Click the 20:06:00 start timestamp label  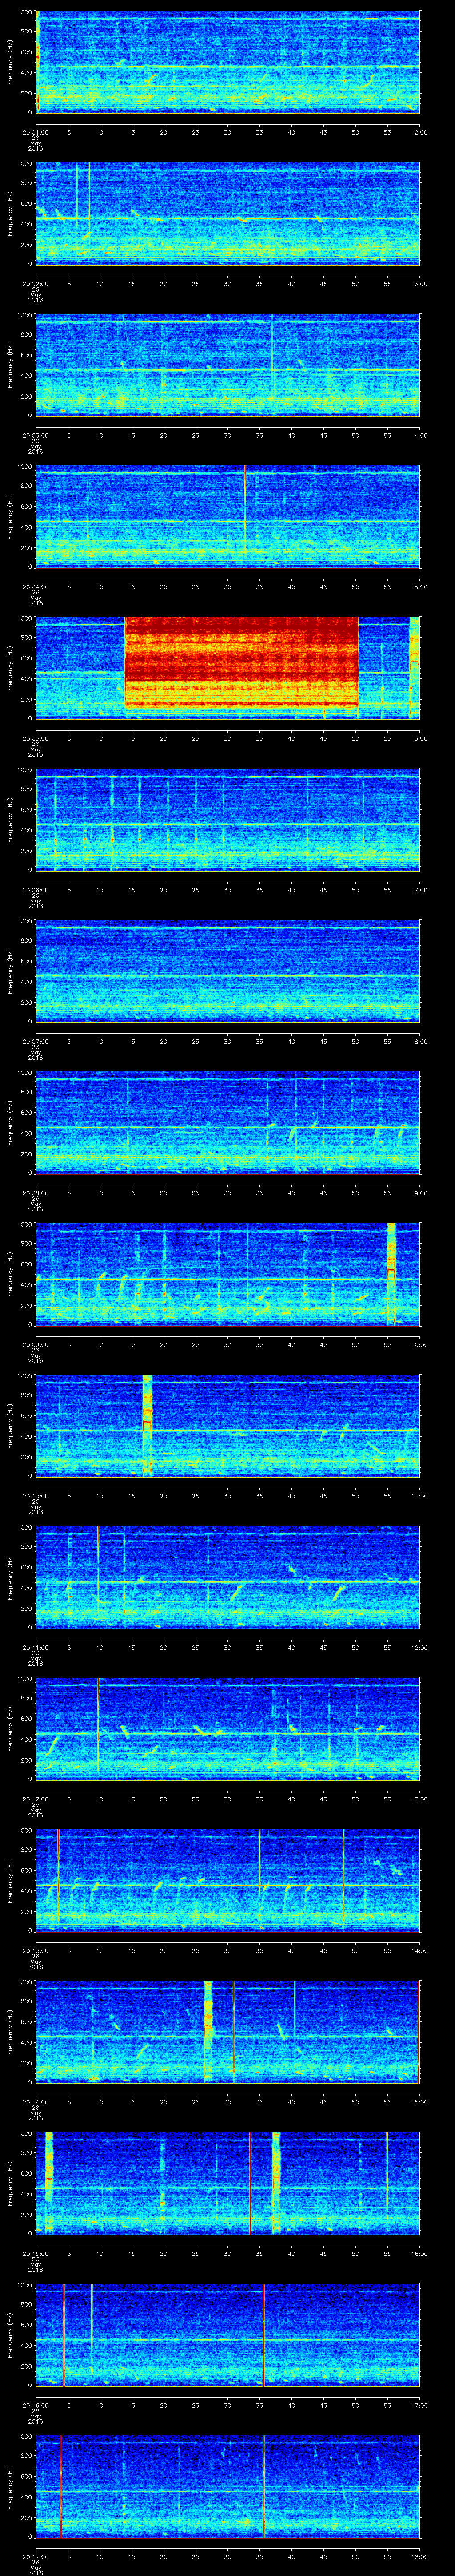[x=35, y=890]
